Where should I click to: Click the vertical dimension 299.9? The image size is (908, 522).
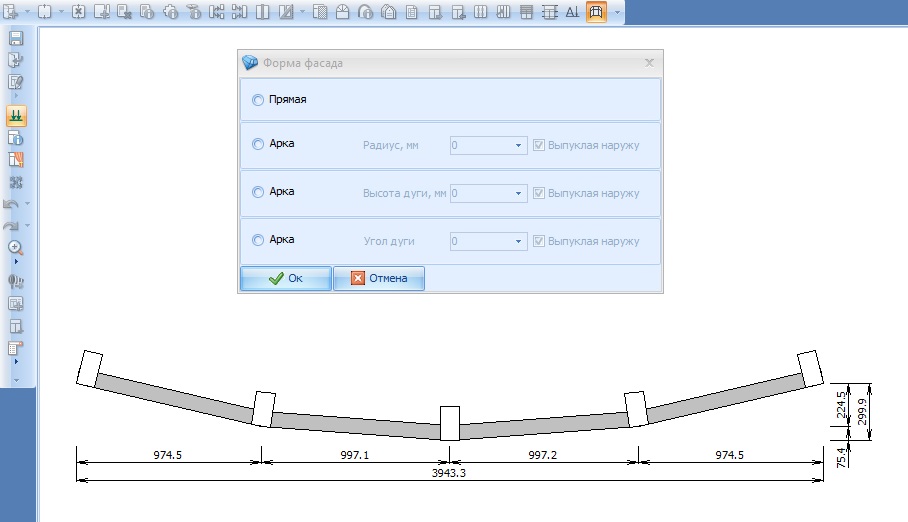pos(862,412)
